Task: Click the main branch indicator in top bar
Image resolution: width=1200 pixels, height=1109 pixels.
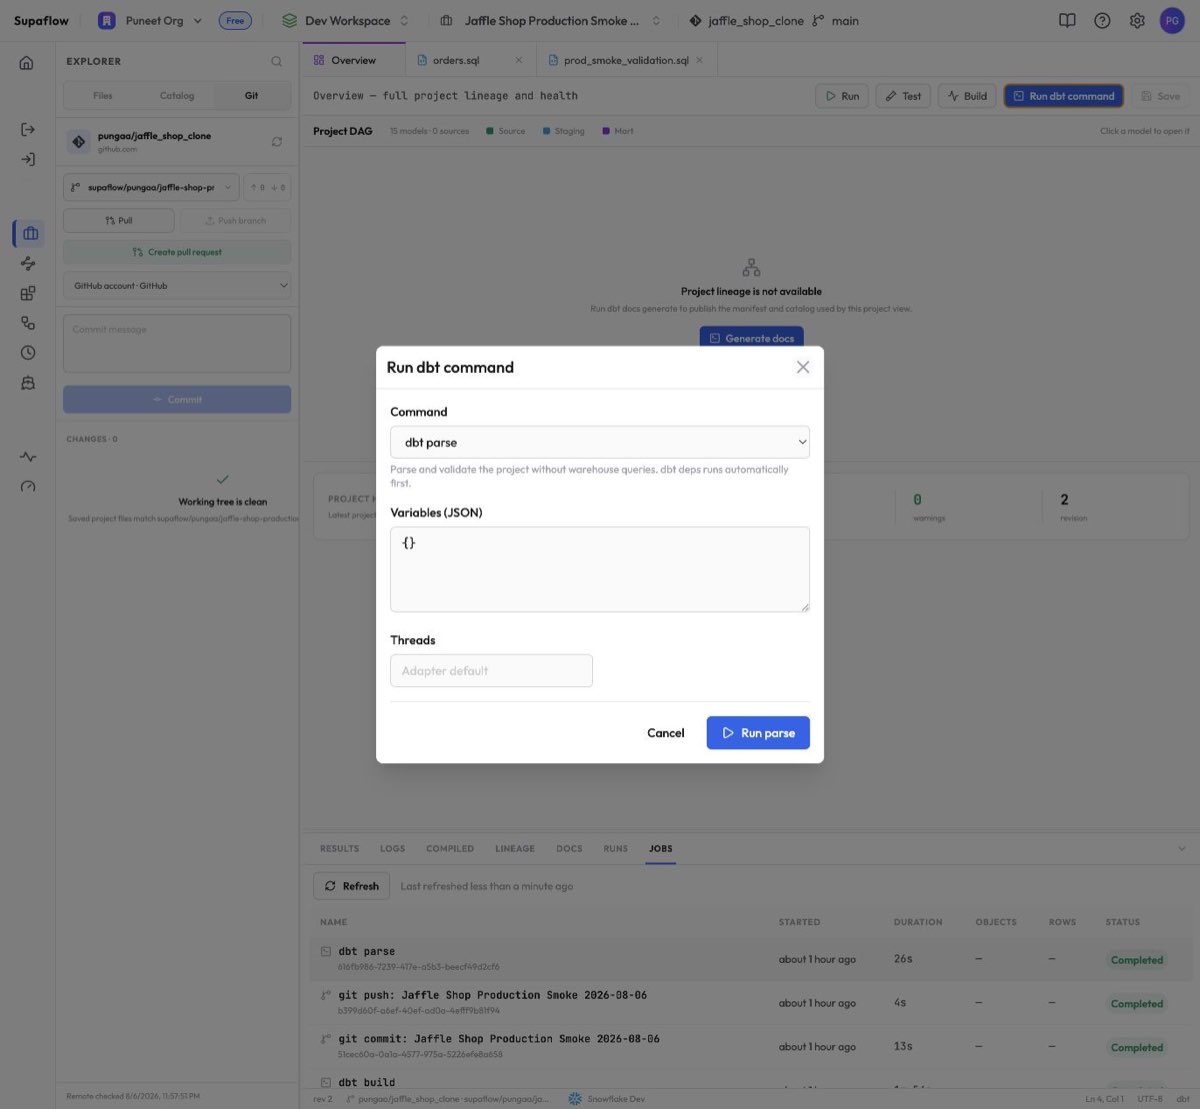Action: (x=836, y=20)
